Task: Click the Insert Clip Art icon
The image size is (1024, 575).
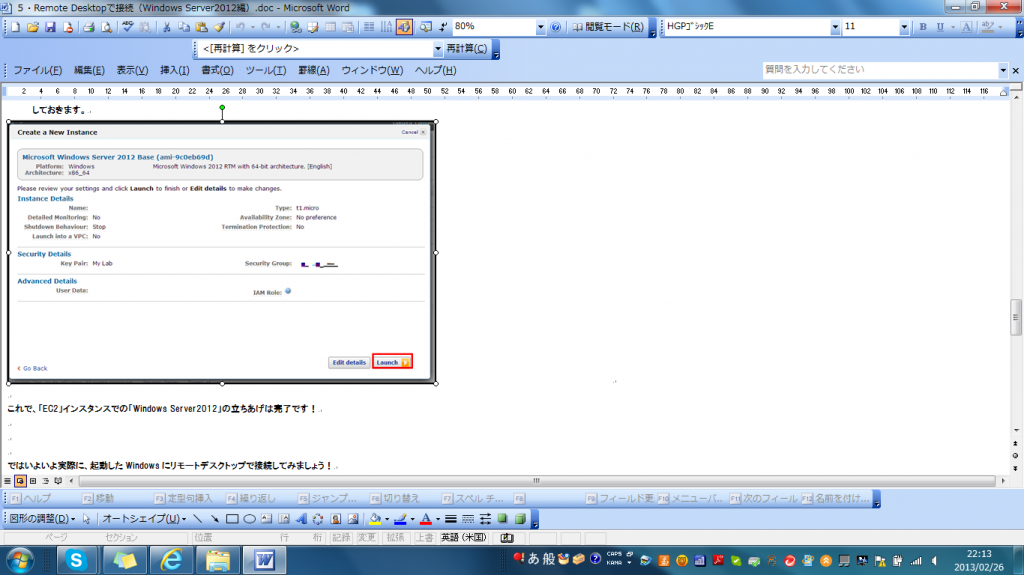Action: point(336,519)
